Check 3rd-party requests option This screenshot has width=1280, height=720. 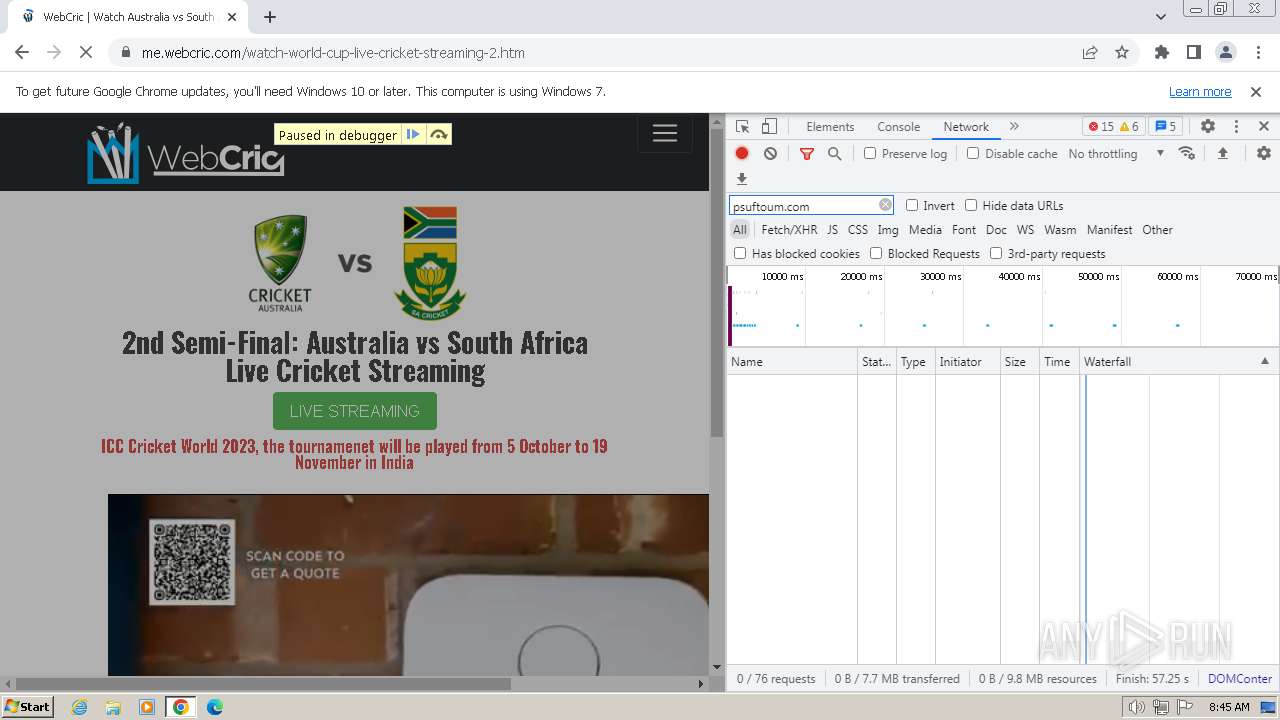coord(996,253)
